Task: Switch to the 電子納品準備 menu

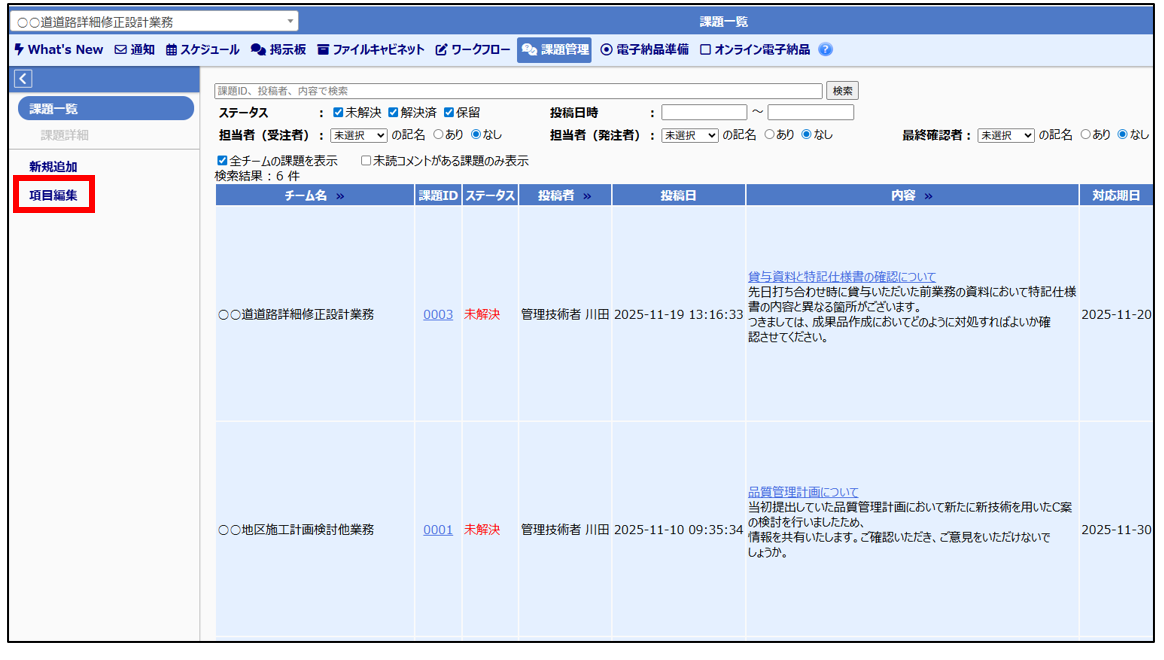Action: coord(644,50)
